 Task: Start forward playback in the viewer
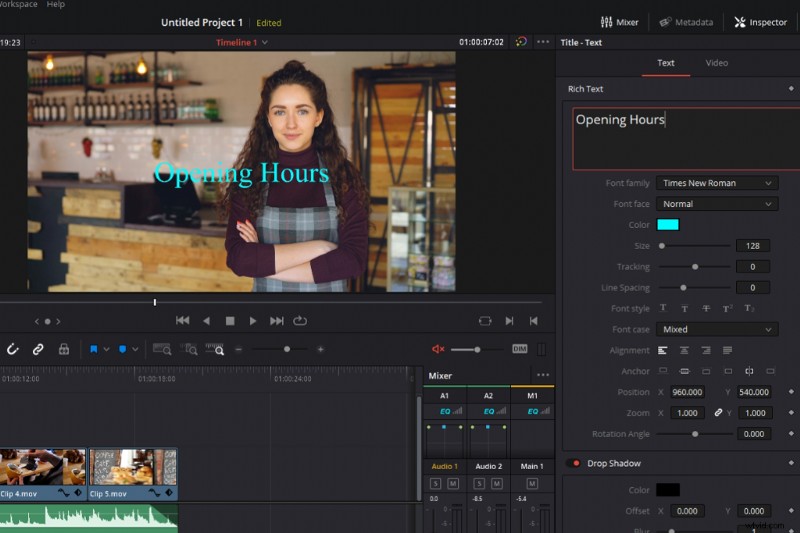click(253, 321)
